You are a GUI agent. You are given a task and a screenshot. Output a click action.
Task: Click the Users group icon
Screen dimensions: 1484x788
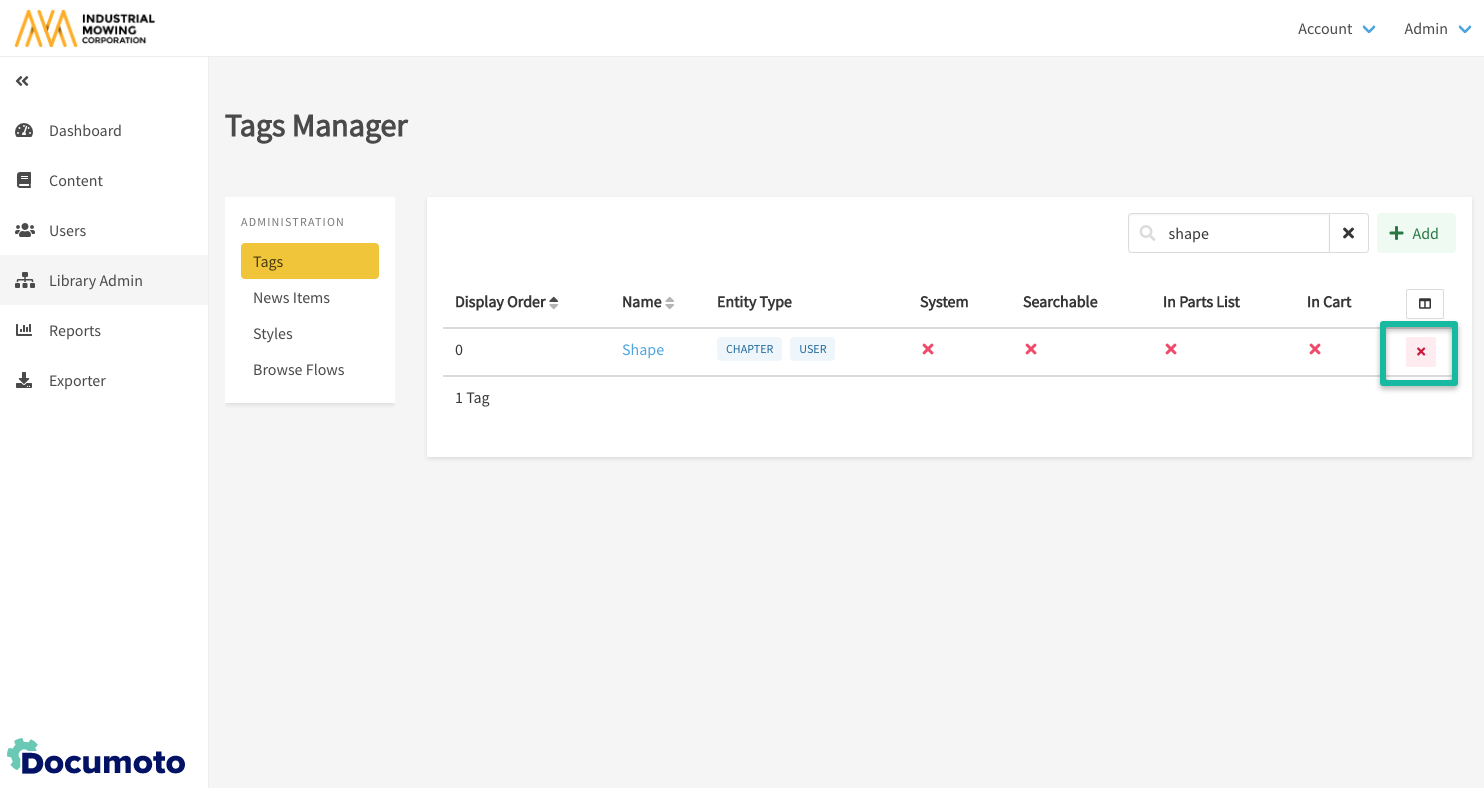click(x=25, y=231)
